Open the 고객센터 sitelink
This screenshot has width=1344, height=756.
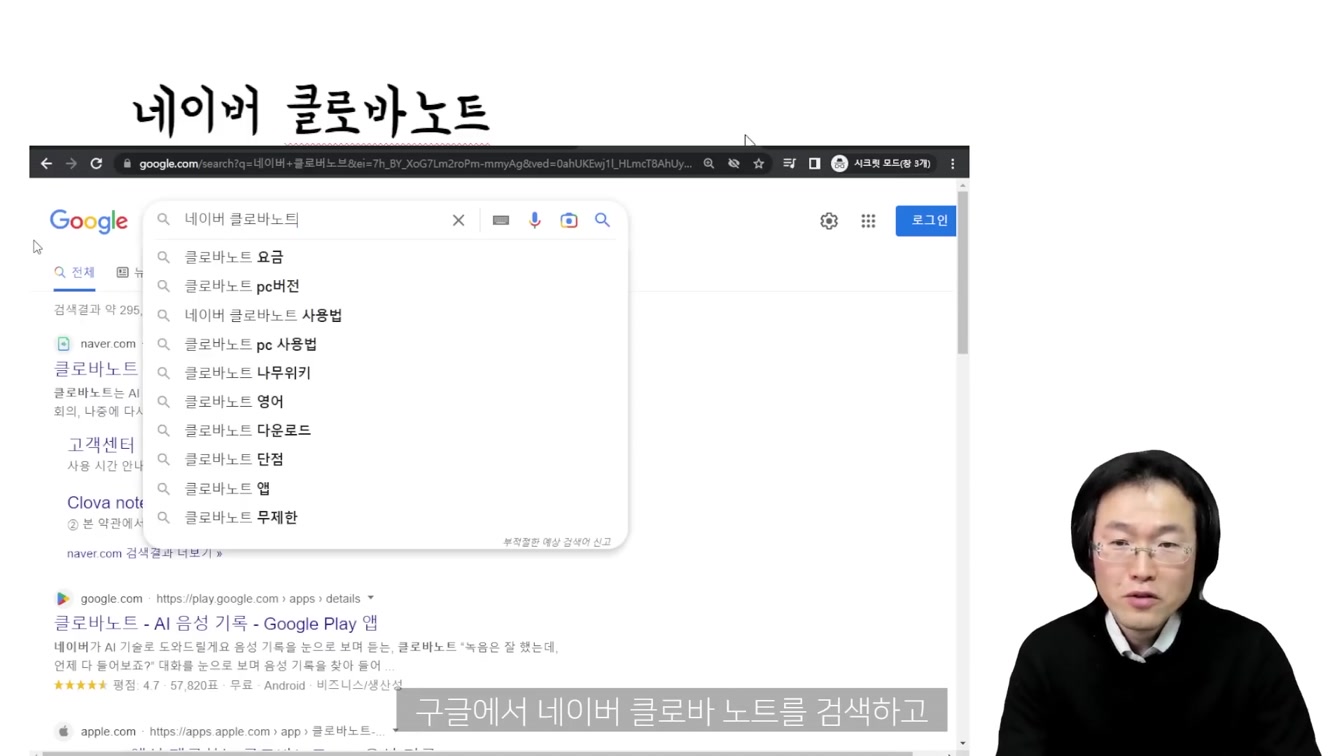click(x=101, y=444)
